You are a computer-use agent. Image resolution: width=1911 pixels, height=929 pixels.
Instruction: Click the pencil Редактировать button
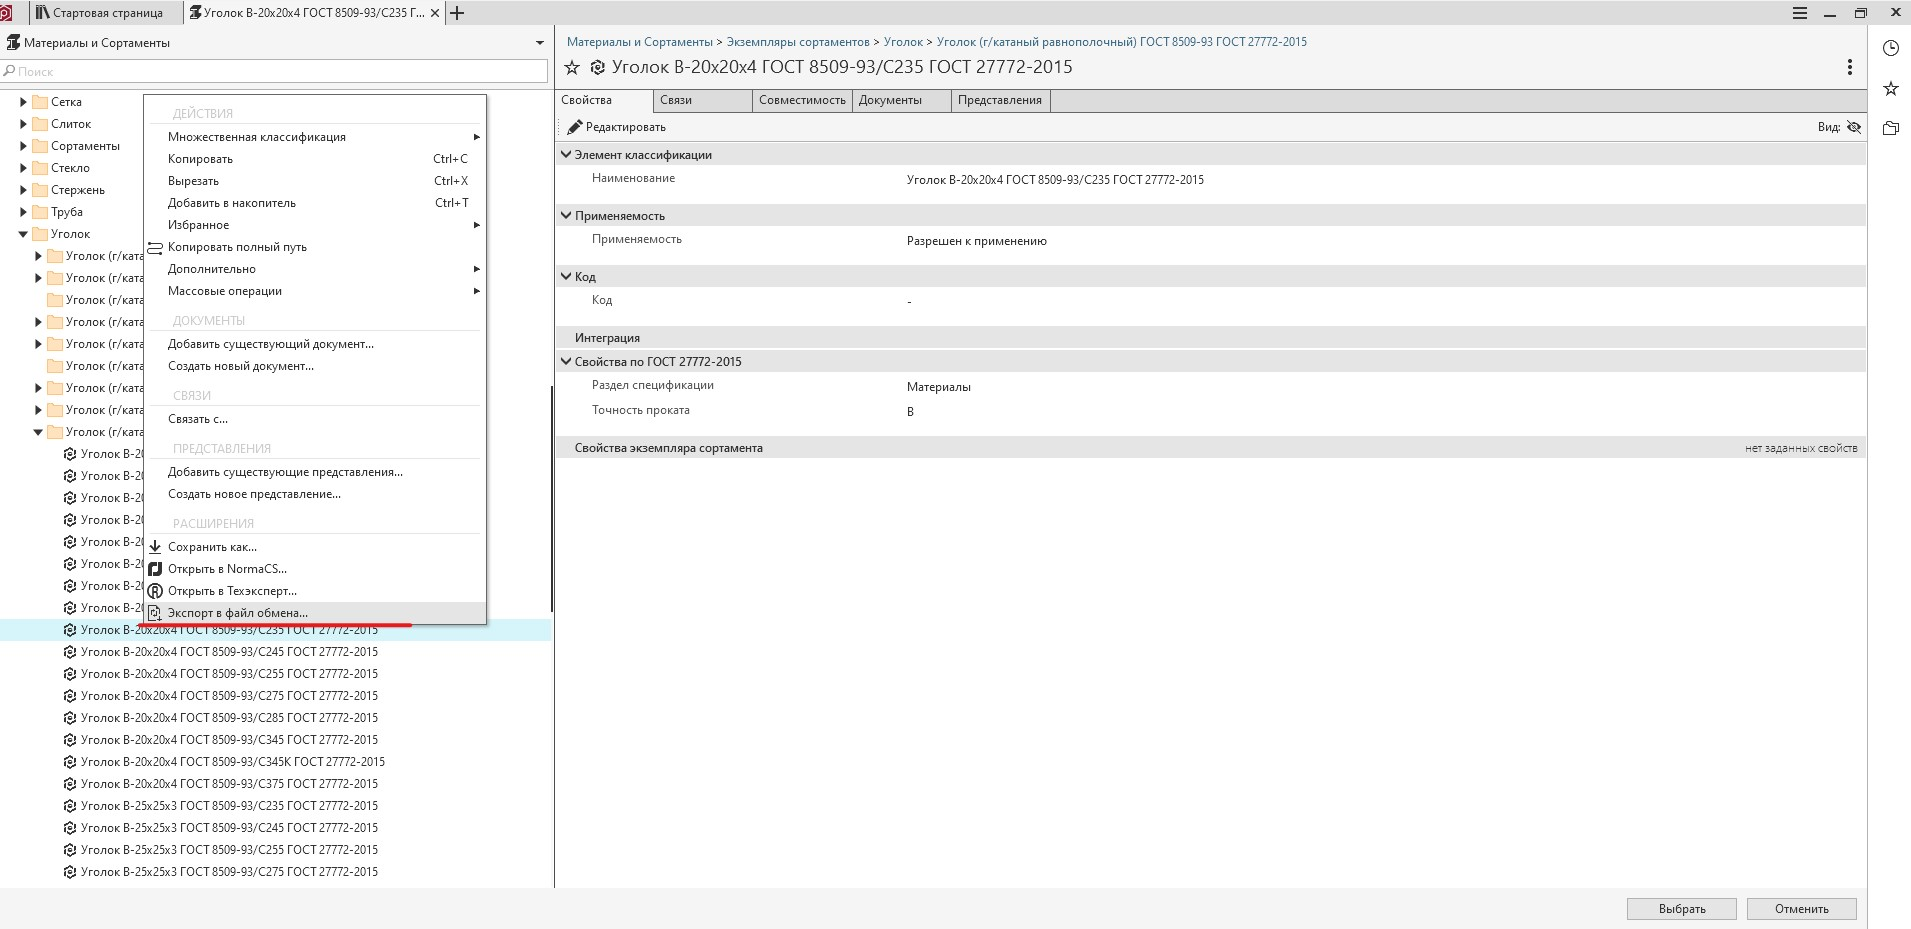(616, 127)
